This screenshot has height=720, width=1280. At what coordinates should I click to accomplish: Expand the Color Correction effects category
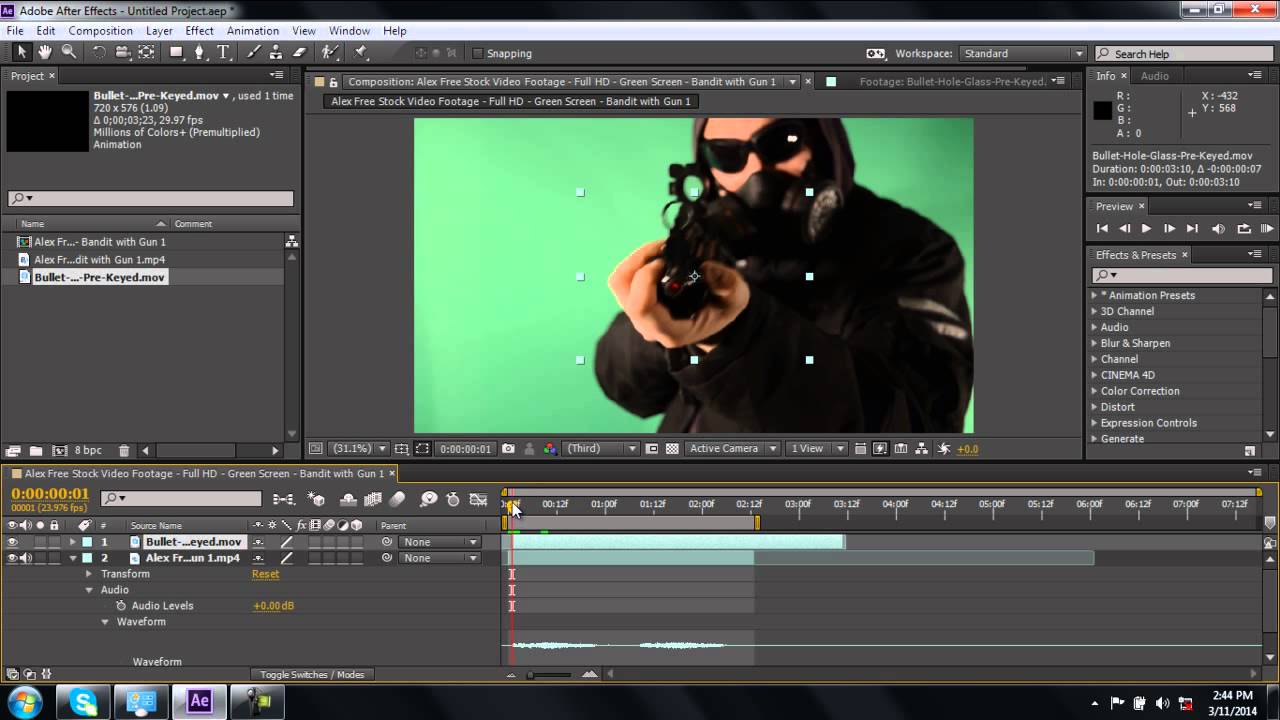pos(1094,391)
